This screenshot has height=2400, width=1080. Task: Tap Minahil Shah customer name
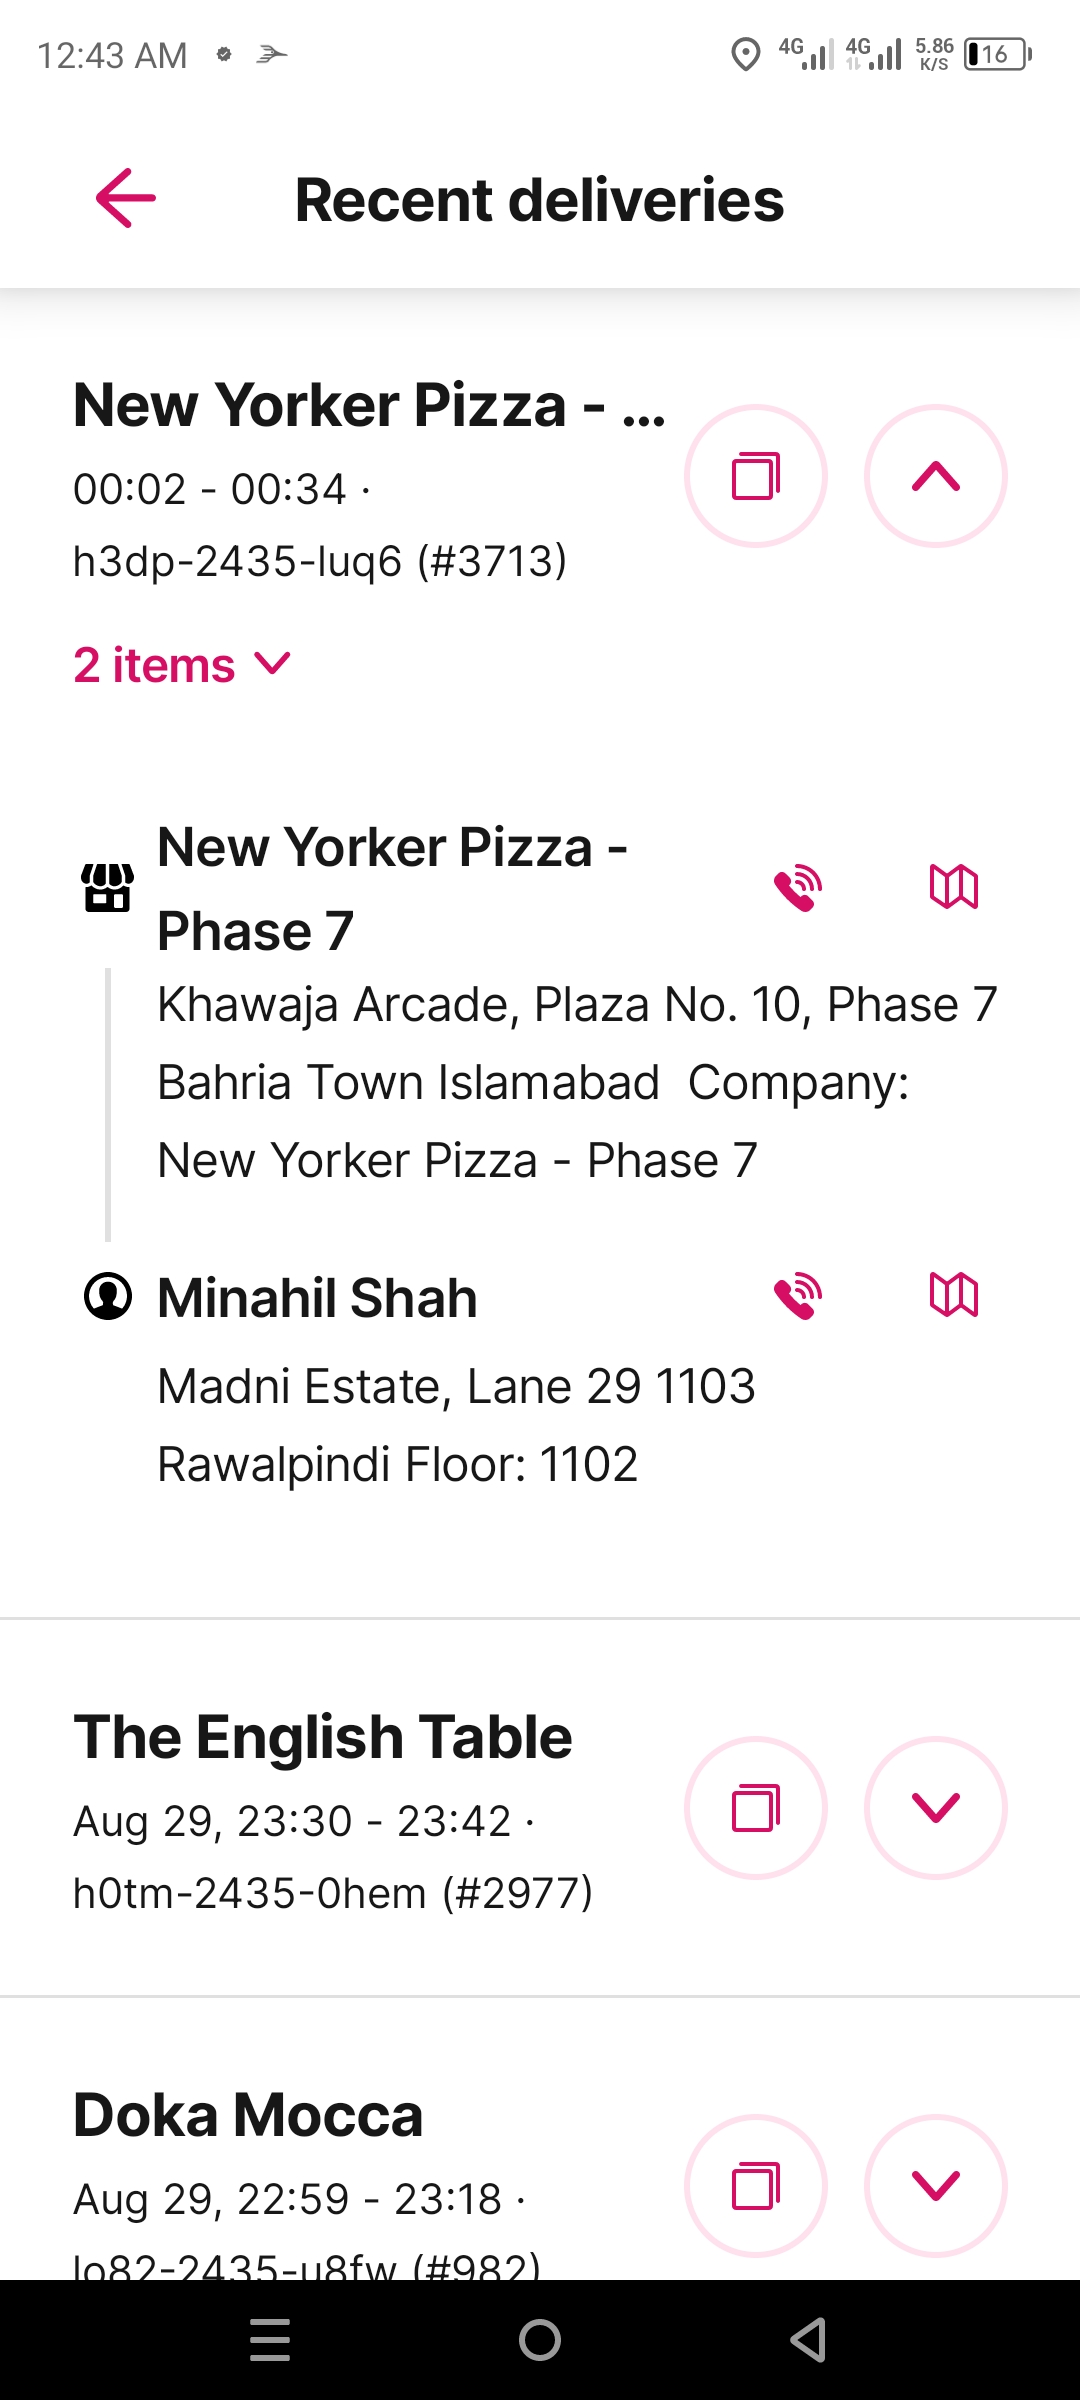(317, 1298)
